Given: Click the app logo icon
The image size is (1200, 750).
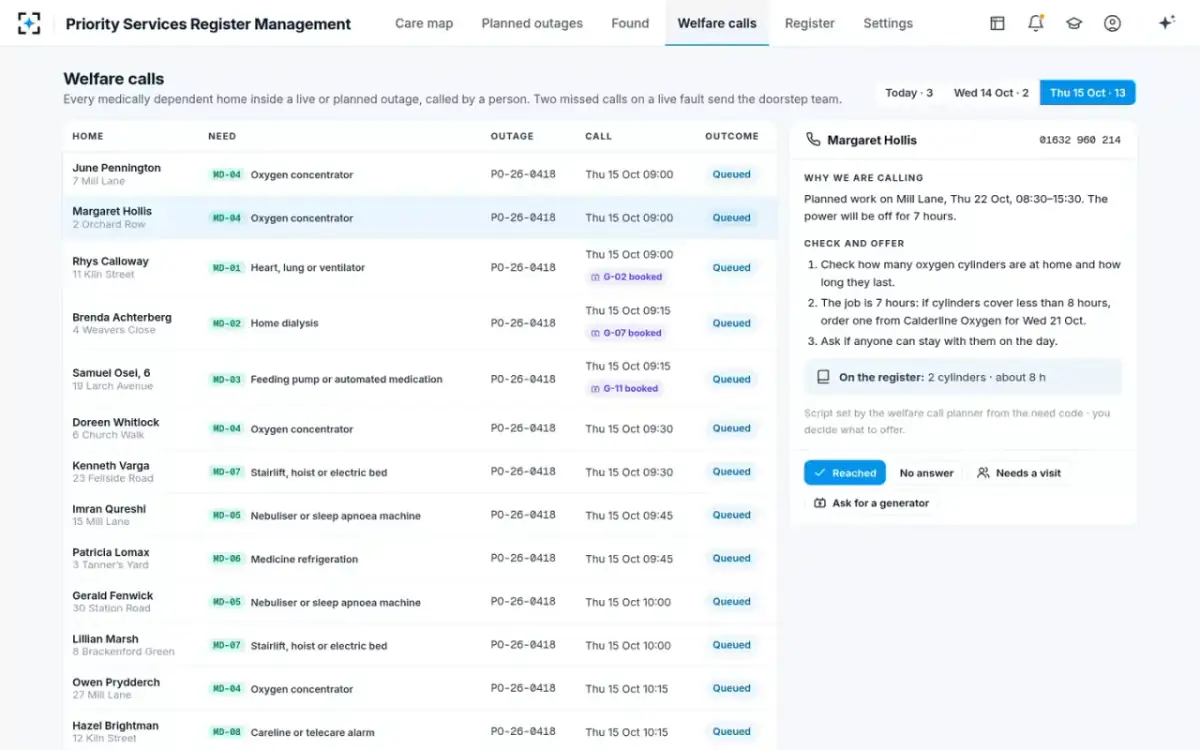Looking at the screenshot, I should coord(29,23).
